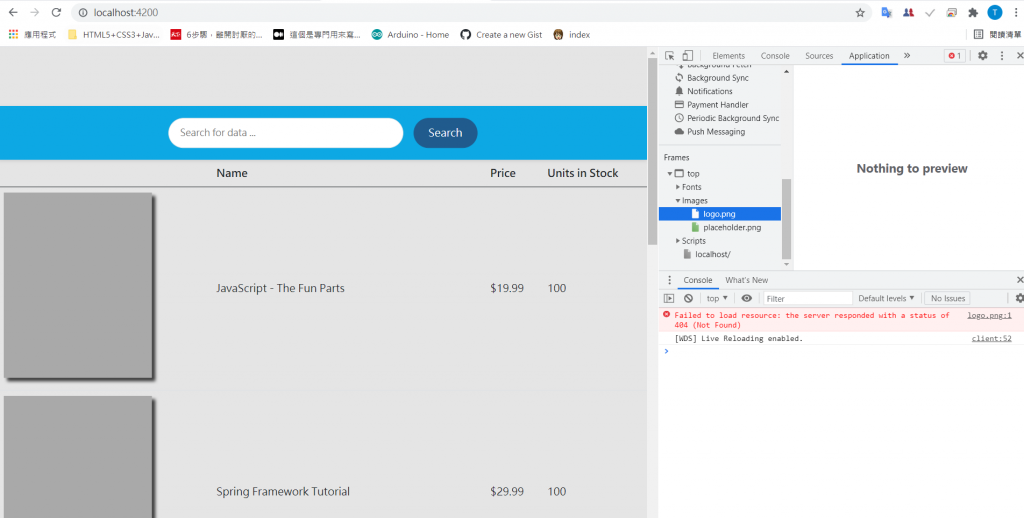Viewport: 1024px width, 518px height.
Task: Focus the Search for data input
Action: 285,133
